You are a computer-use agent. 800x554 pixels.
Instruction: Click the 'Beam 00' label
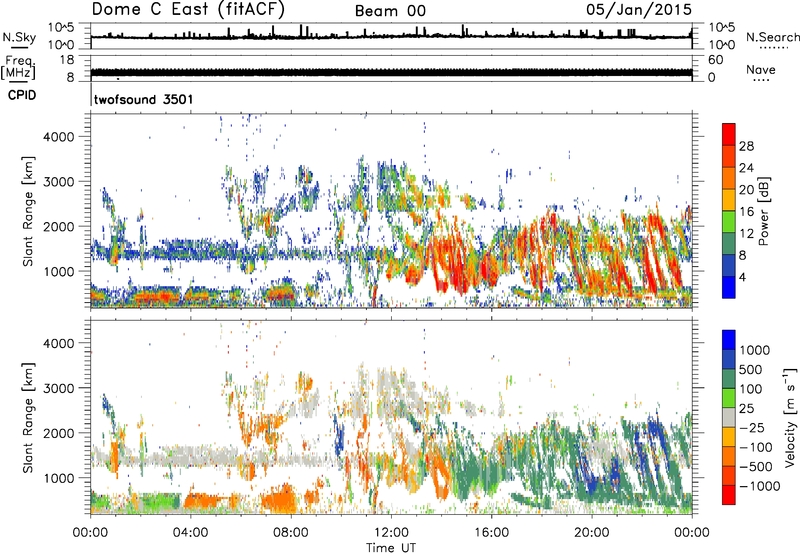click(390, 11)
